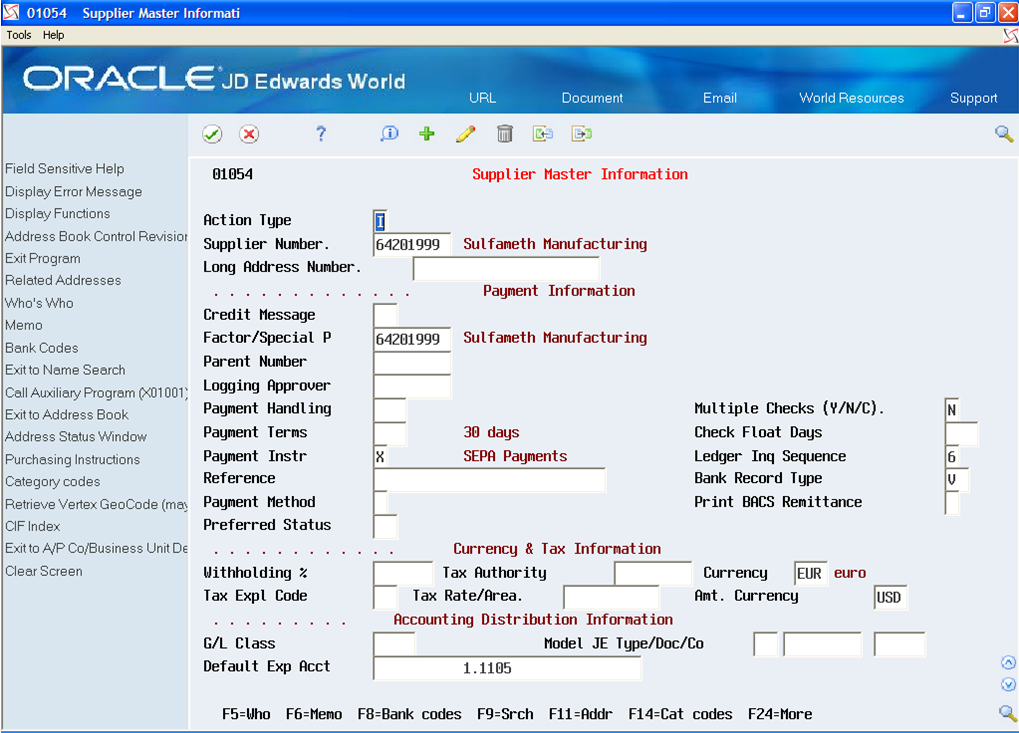Open CIF Index sidebar option
1019x733 pixels.
[32, 527]
